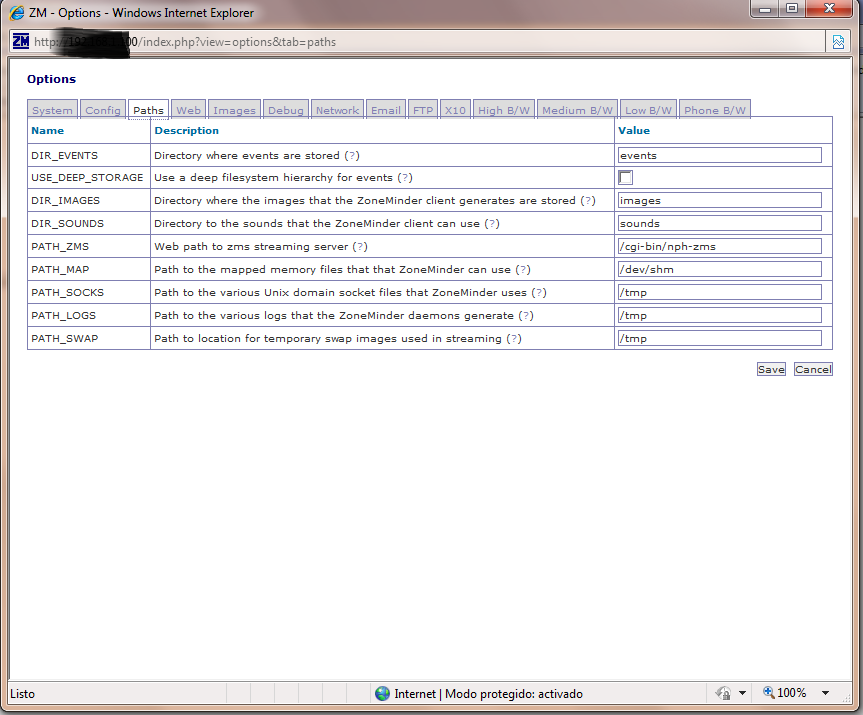Open the security status dropdown arrow
This screenshot has width=863, height=715.
pos(742,693)
